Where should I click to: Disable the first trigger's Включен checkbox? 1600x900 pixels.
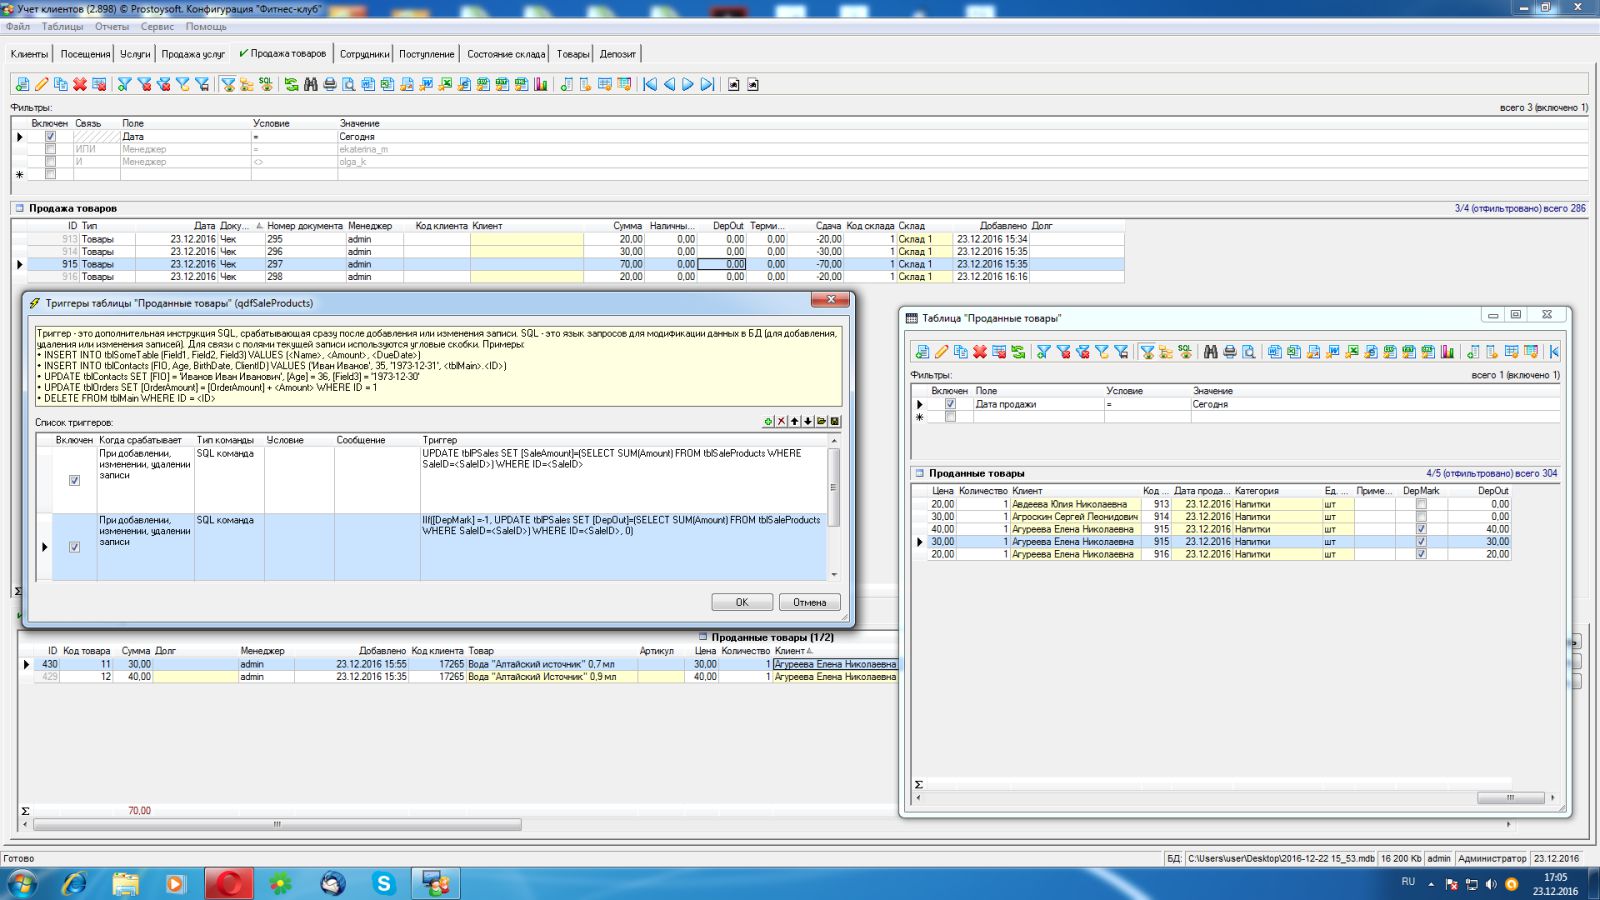(x=74, y=480)
